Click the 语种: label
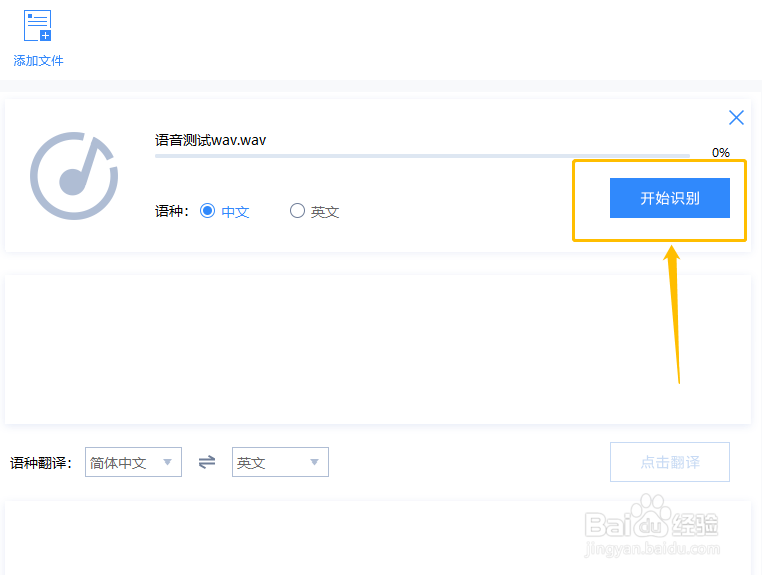The image size is (762, 575). 172,211
